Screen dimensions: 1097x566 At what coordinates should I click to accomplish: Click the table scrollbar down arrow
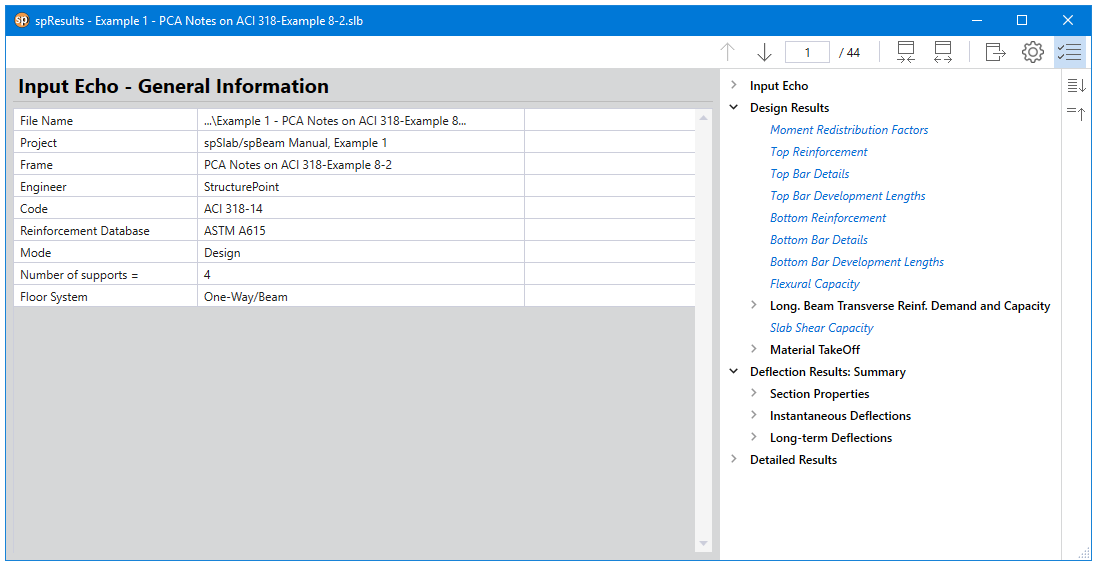[704, 544]
